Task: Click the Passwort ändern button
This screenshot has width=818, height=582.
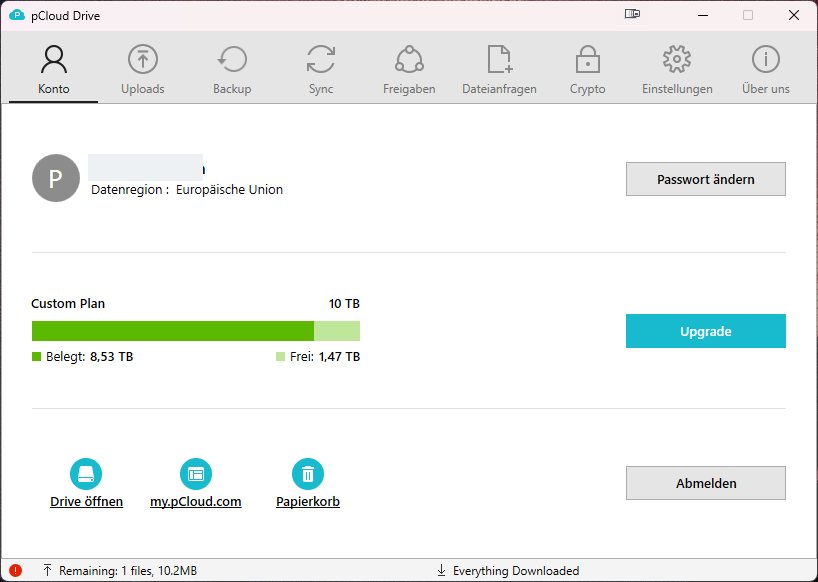Action: (x=705, y=179)
